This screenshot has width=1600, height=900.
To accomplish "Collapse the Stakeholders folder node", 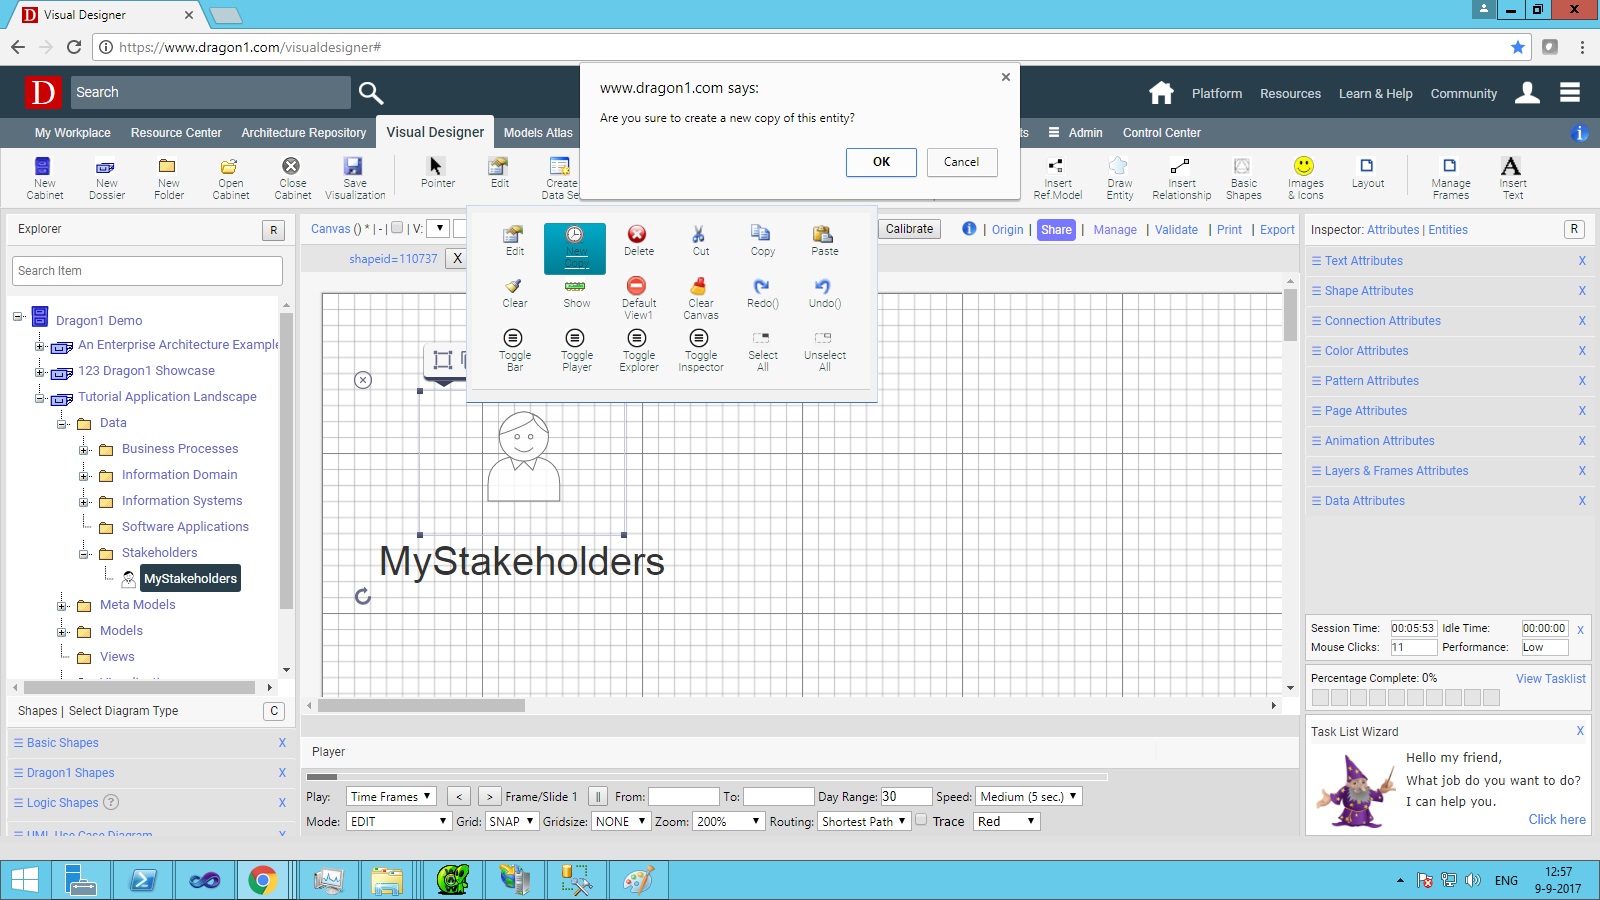I will point(85,553).
